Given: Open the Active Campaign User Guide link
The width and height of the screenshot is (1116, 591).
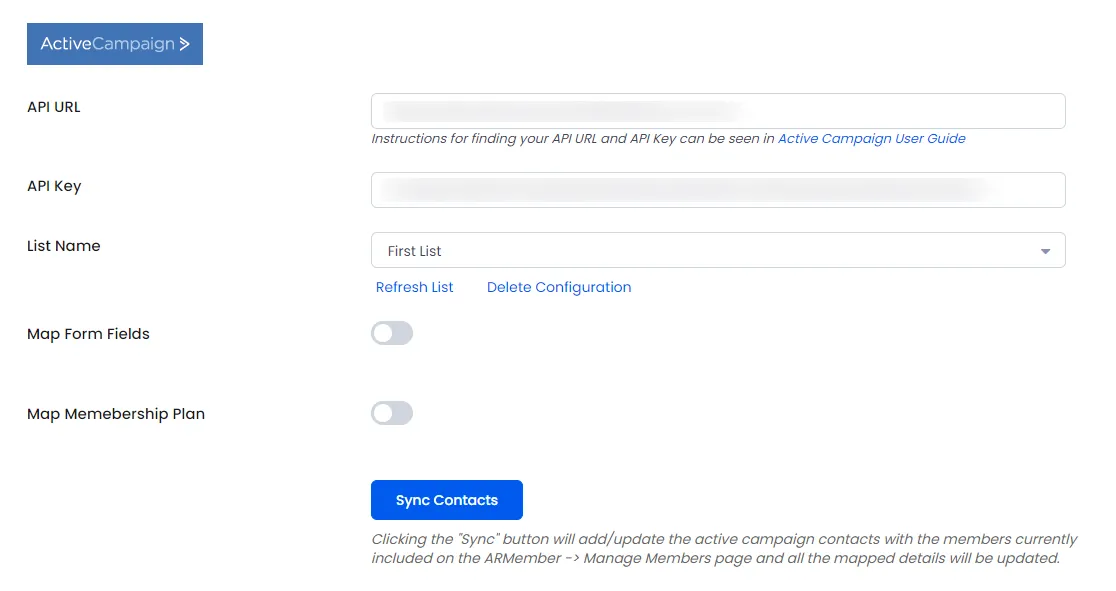Looking at the screenshot, I should 871,139.
